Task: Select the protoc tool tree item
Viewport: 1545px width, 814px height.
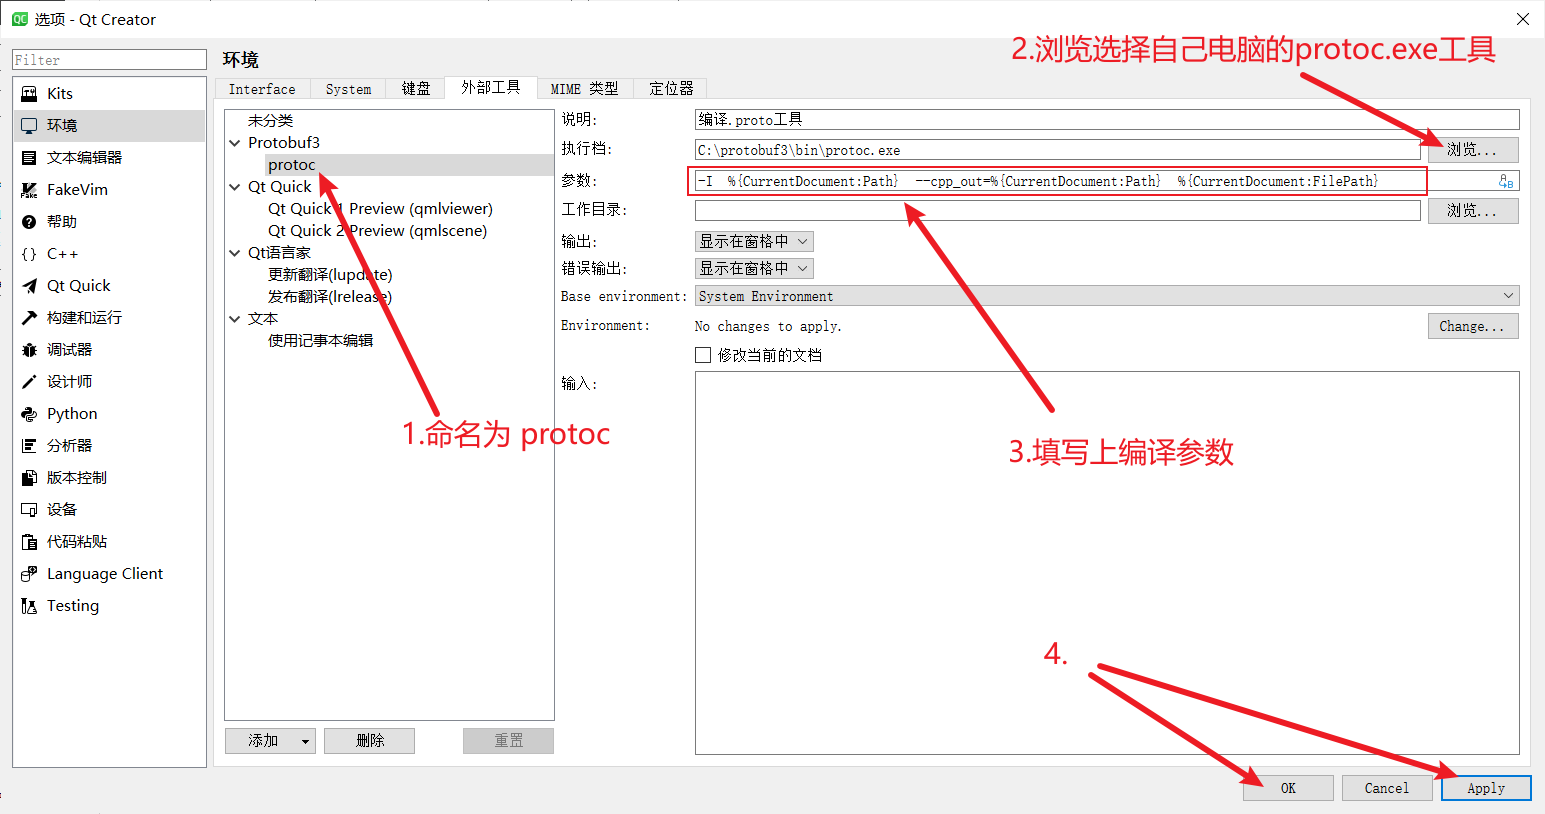Action: coord(292,165)
